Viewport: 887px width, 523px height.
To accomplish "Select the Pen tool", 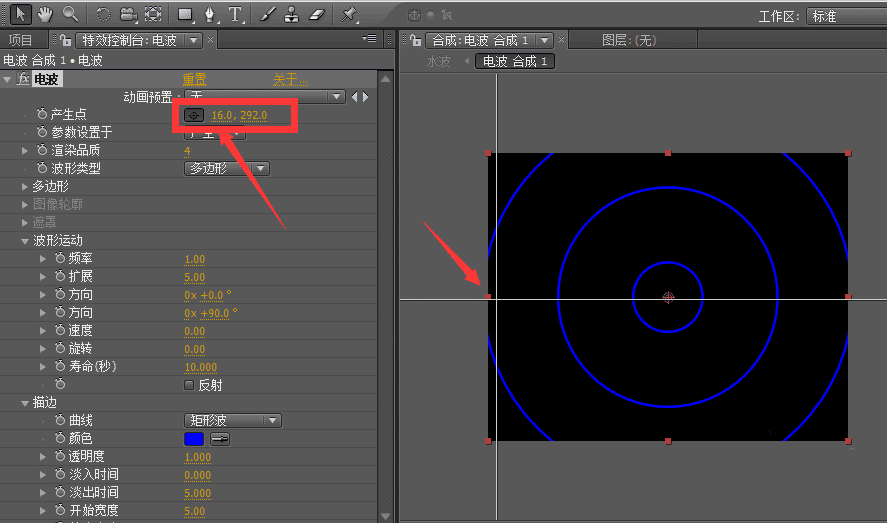I will pyautogui.click(x=210, y=14).
